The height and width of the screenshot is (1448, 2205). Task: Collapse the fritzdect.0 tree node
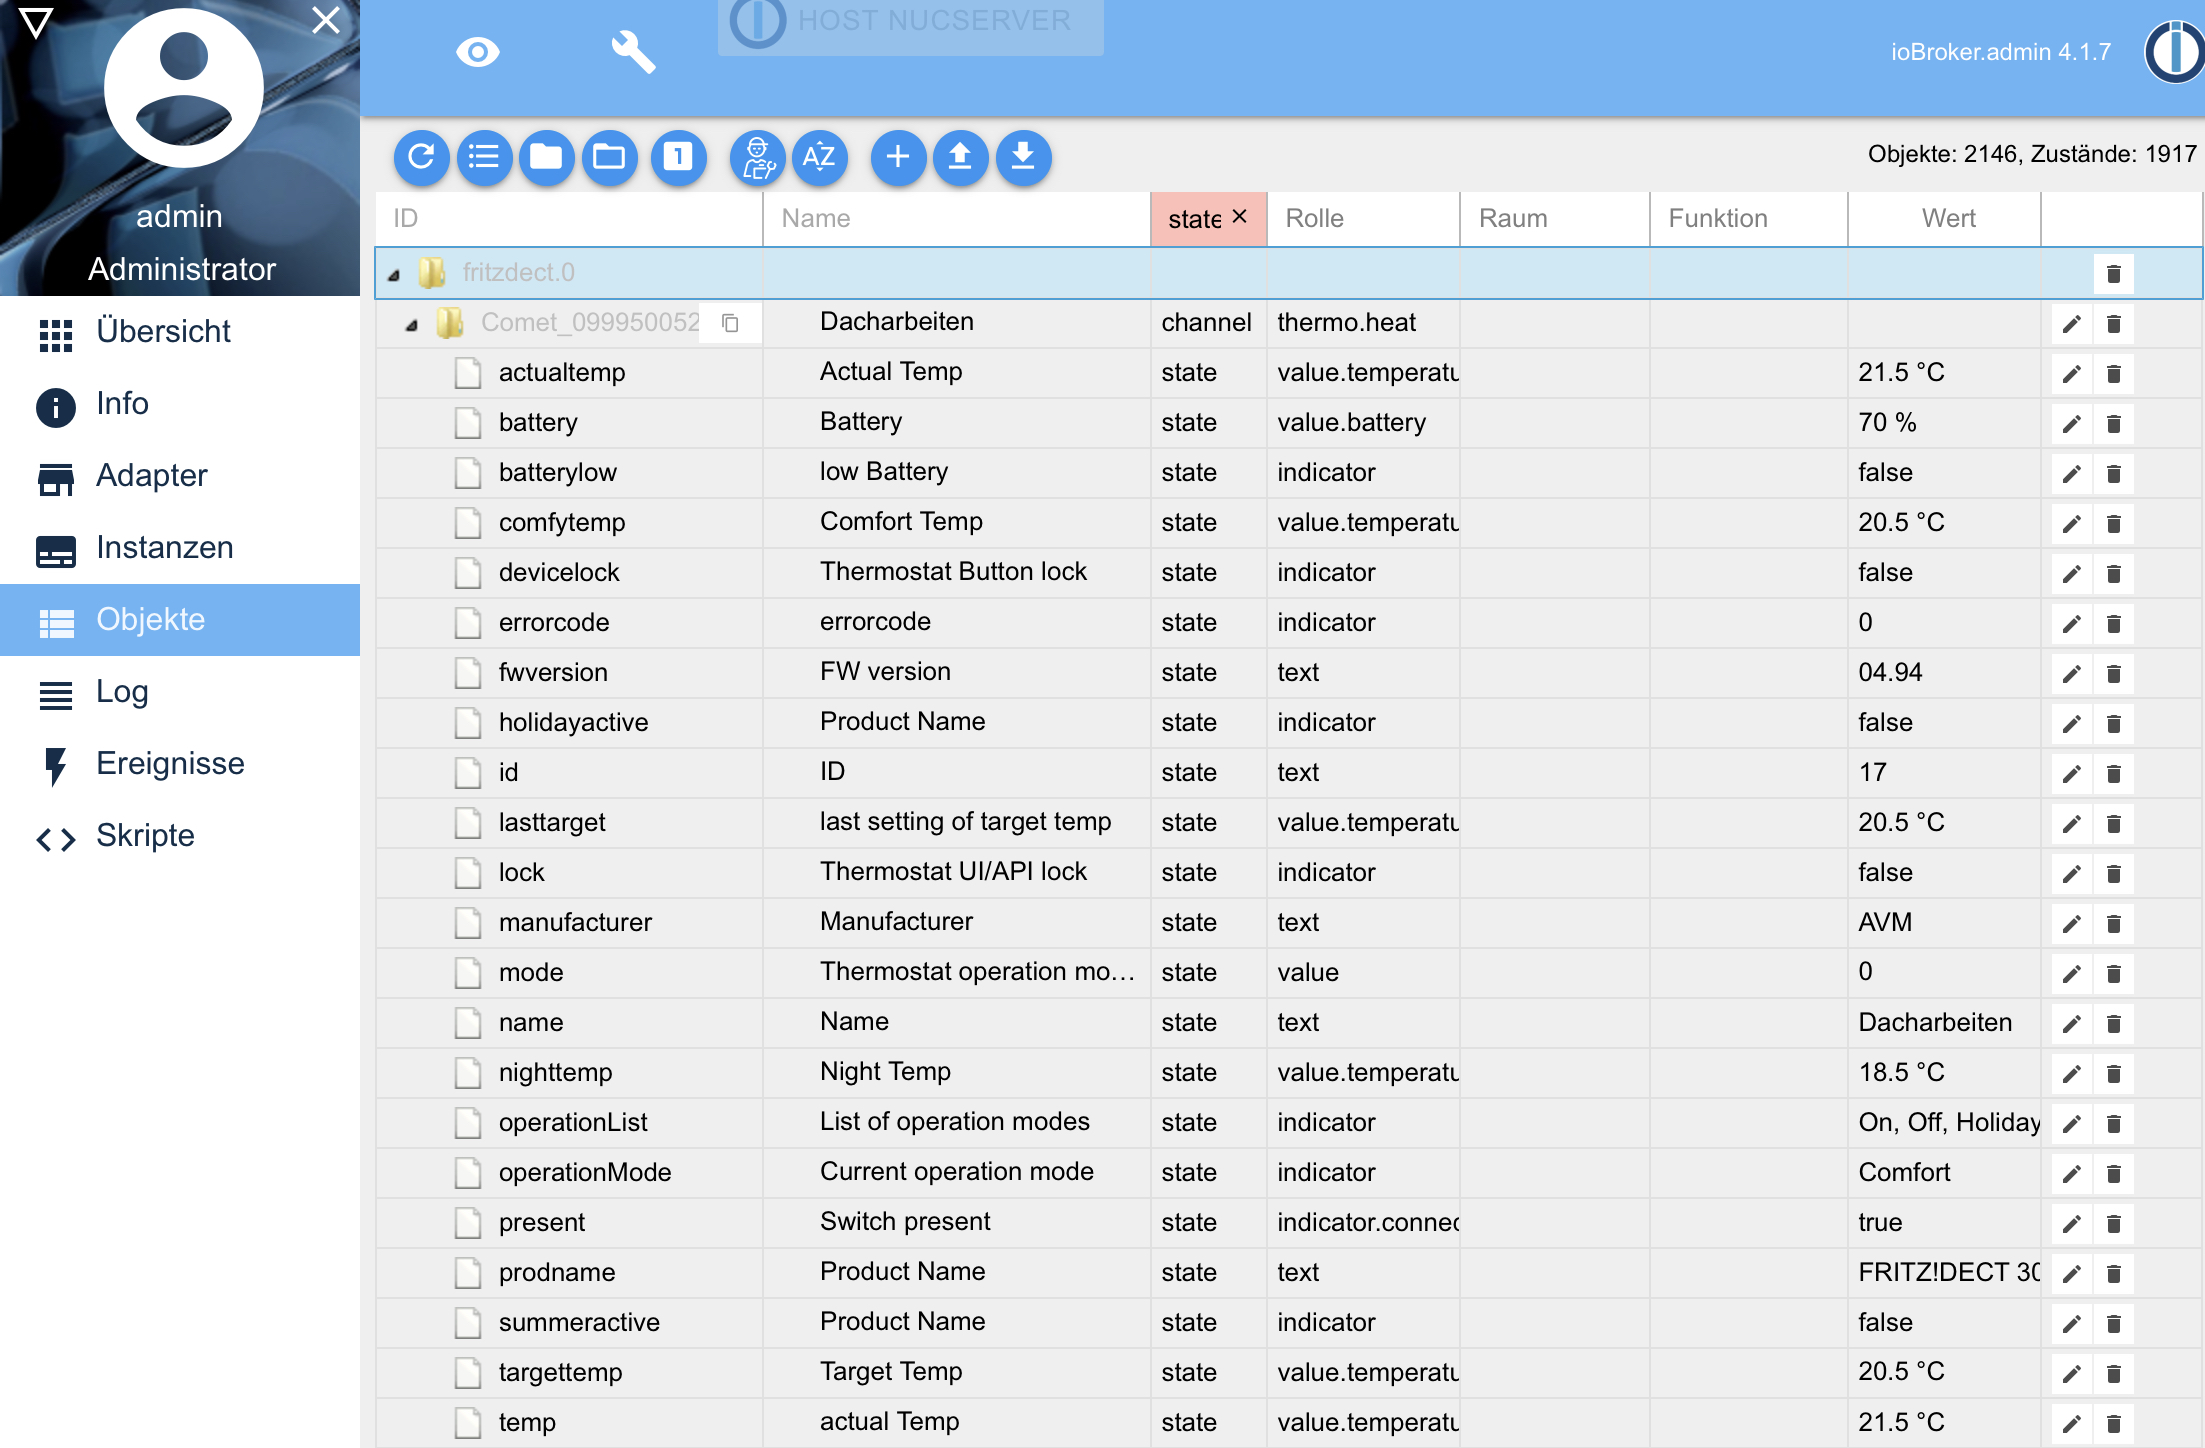coord(394,274)
